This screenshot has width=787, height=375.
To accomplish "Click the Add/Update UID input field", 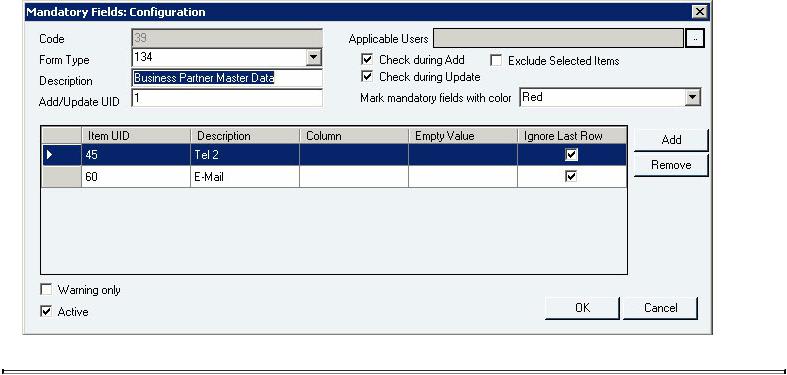I will [x=227, y=98].
